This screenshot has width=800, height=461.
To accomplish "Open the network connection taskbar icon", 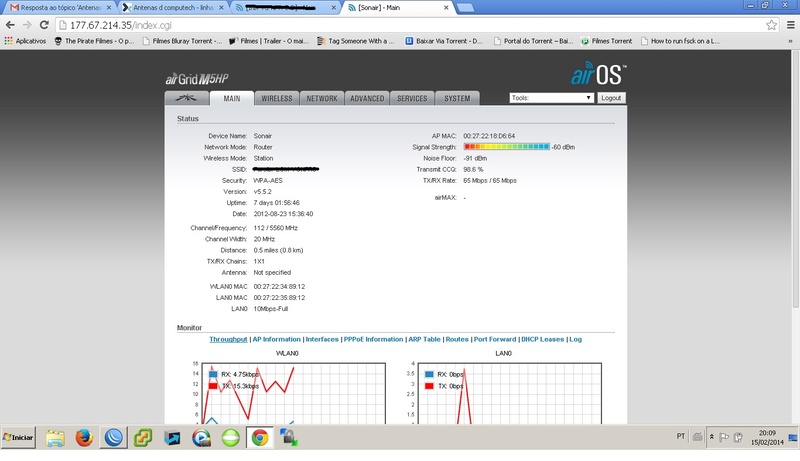I will tap(289, 438).
